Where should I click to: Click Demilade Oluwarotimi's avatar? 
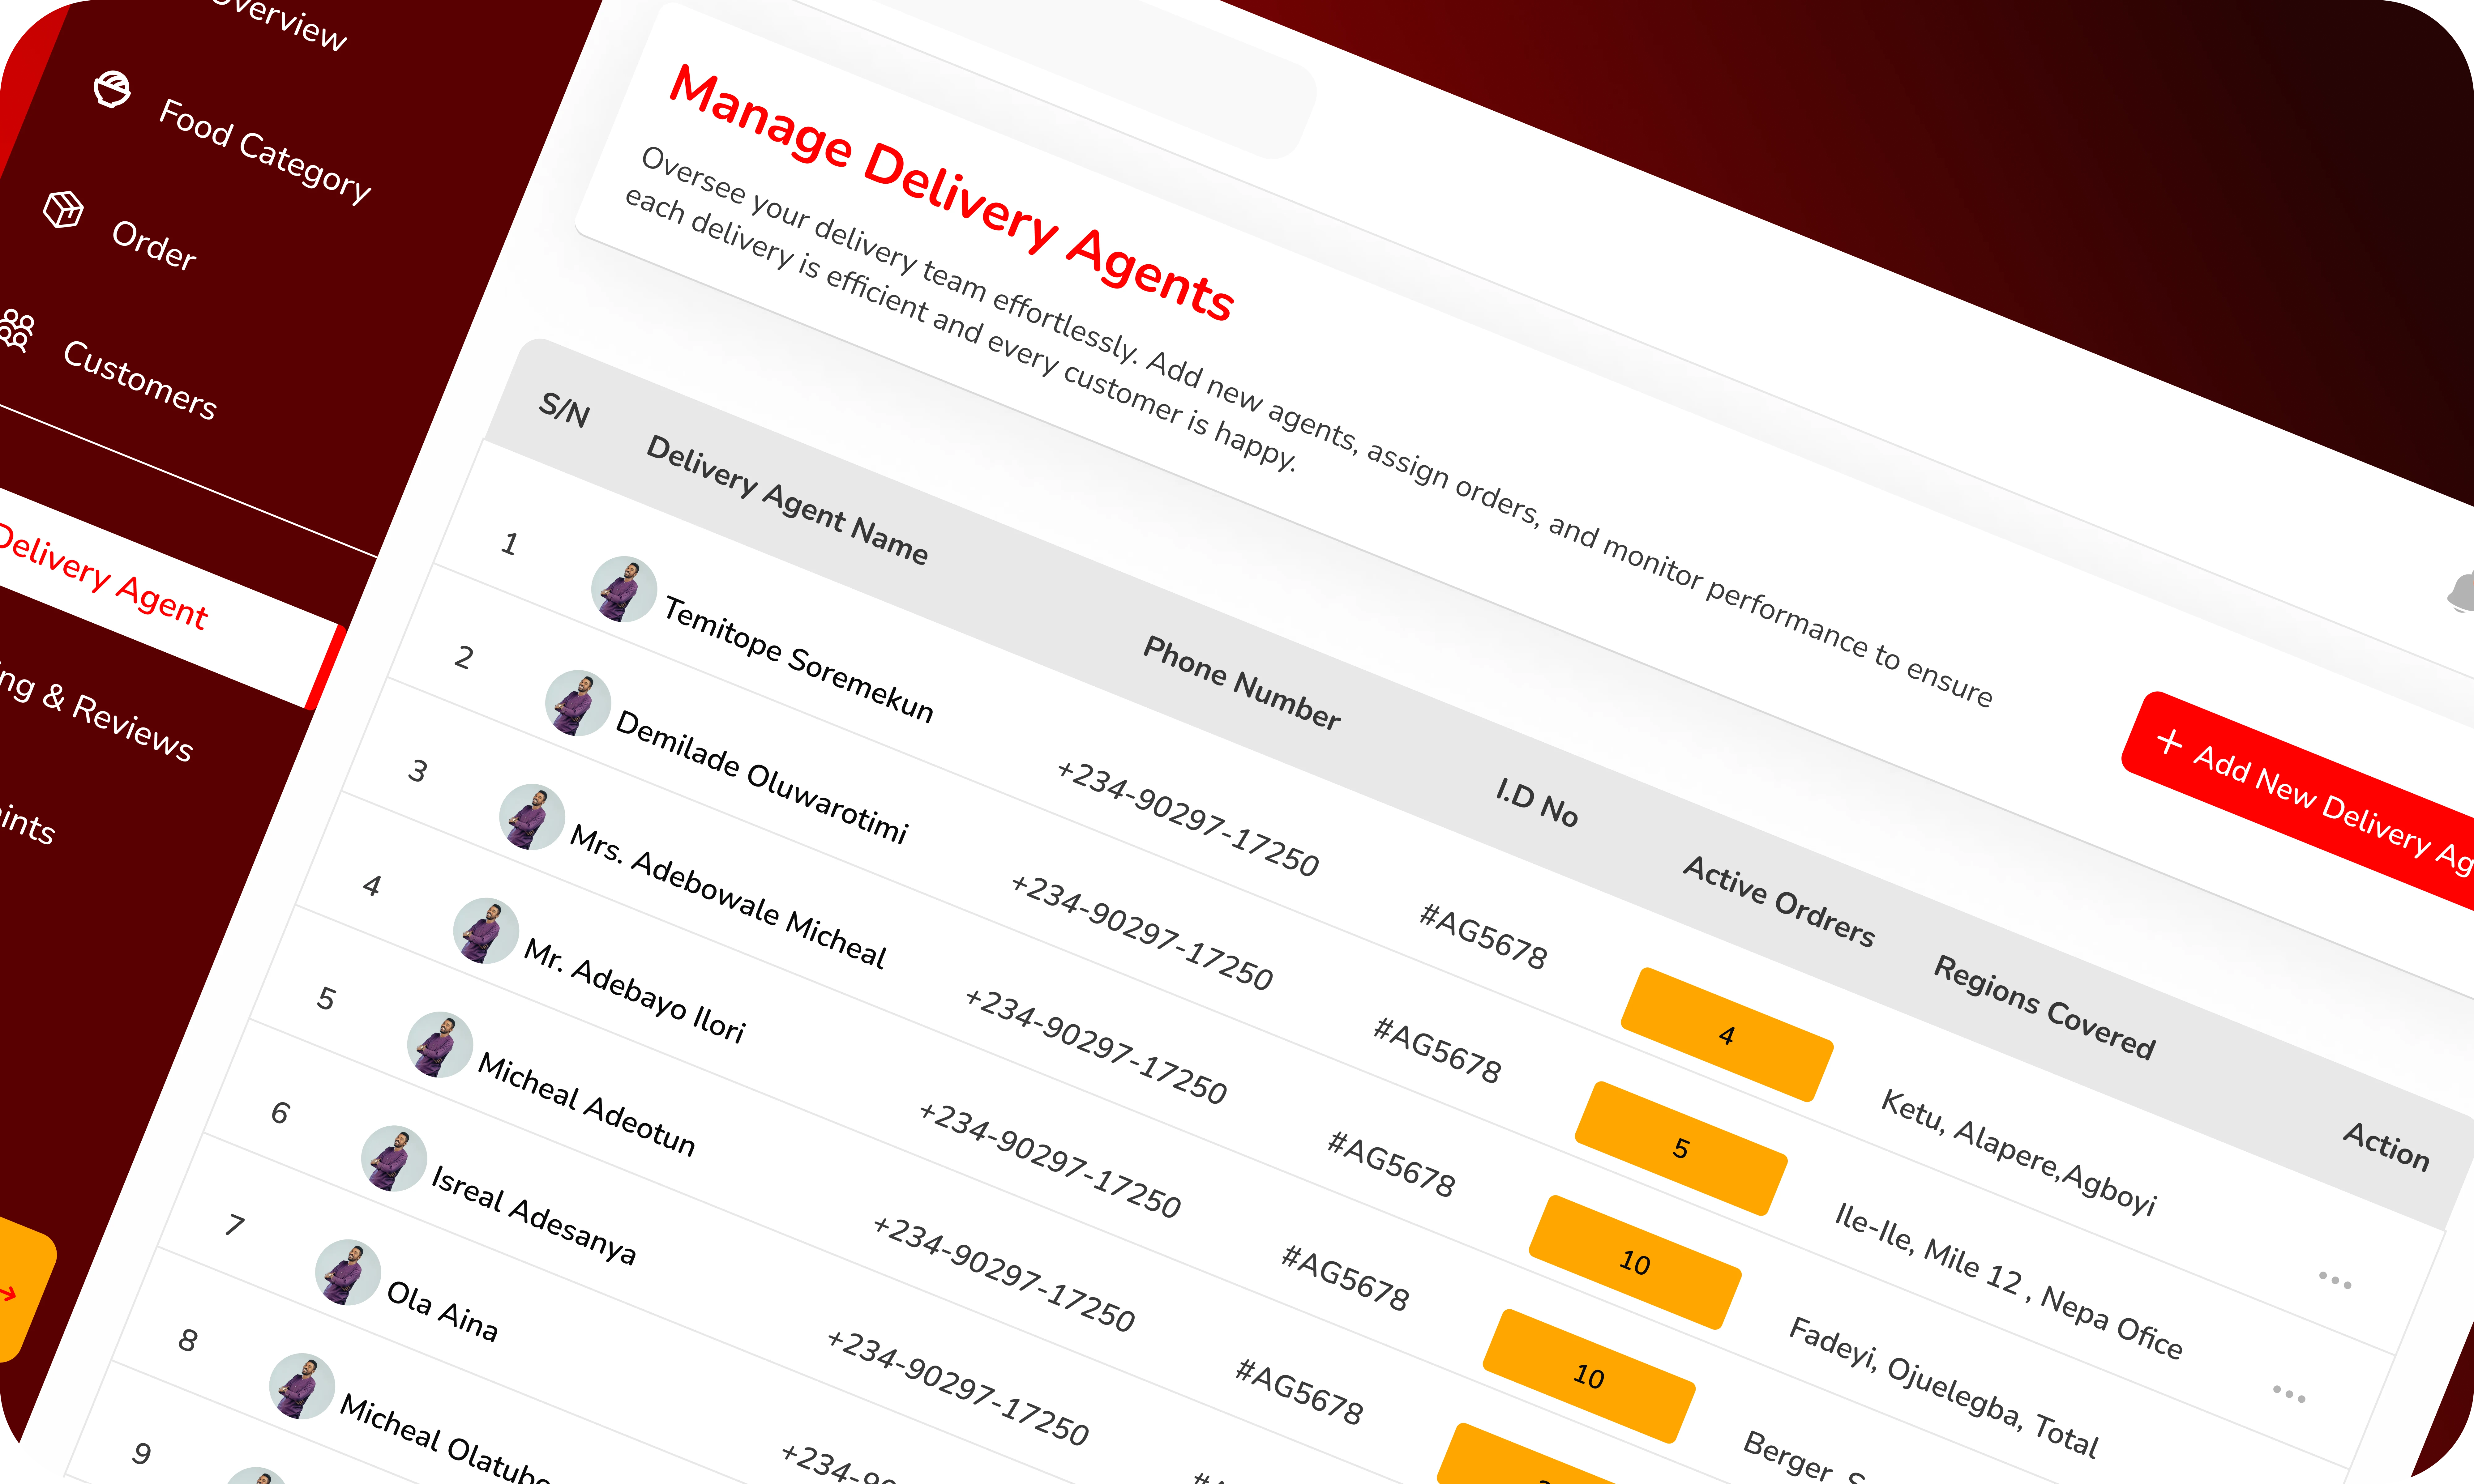click(578, 703)
